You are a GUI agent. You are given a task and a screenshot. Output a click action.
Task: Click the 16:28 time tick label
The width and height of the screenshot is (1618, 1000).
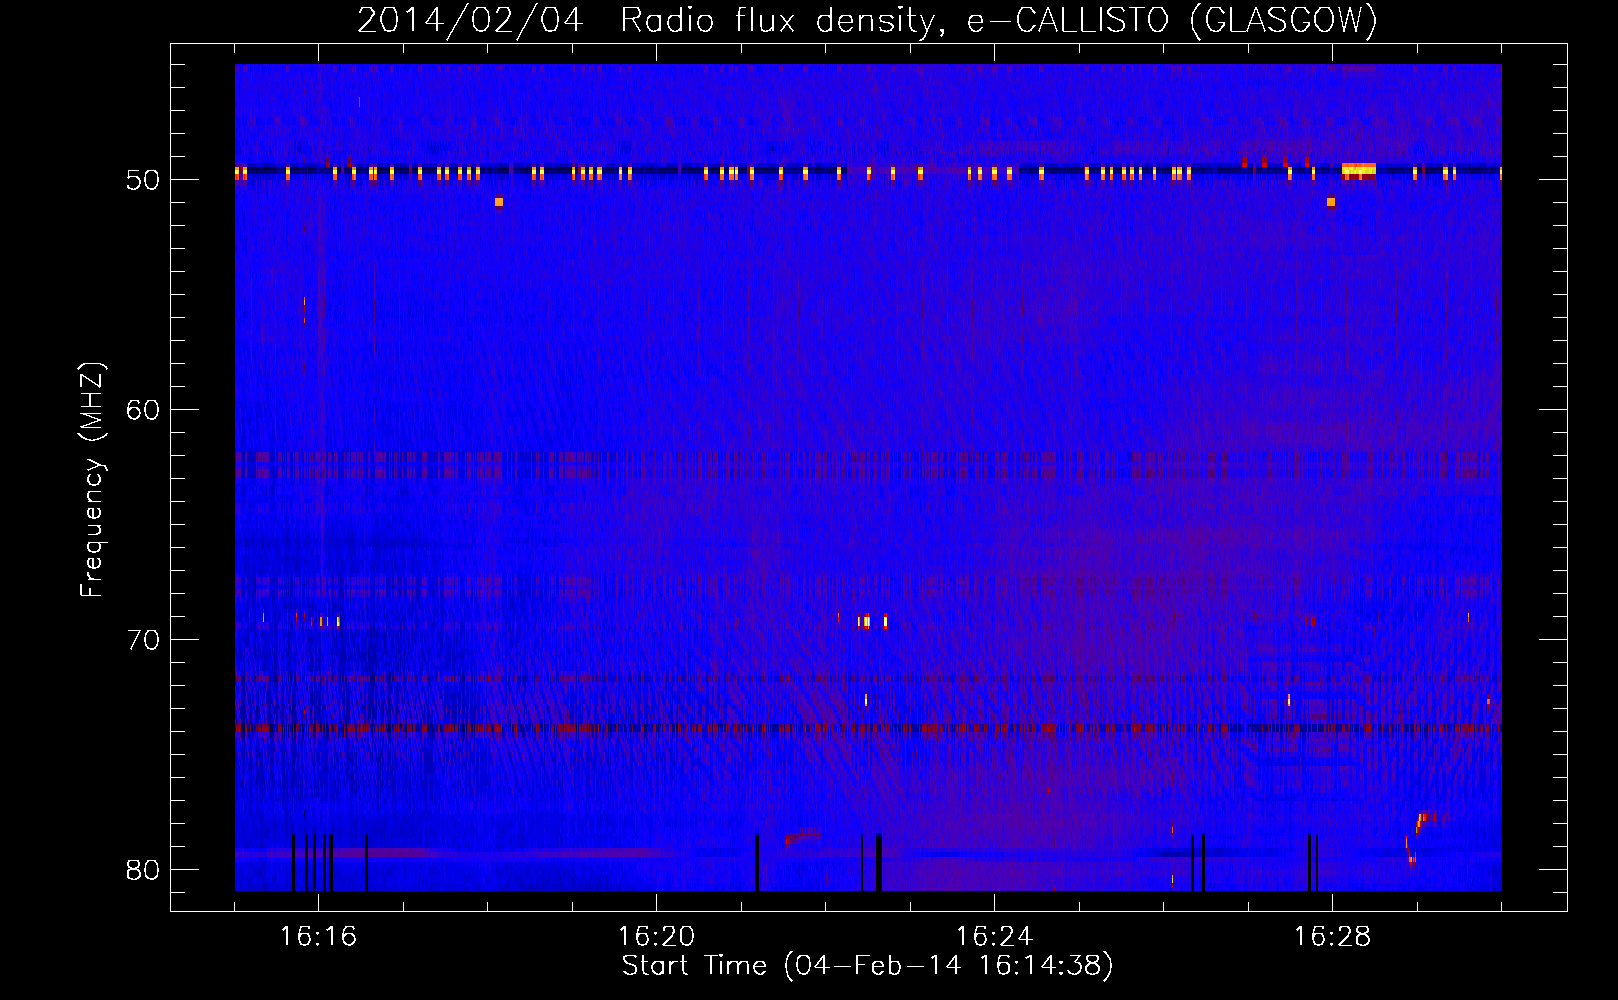point(1332,937)
